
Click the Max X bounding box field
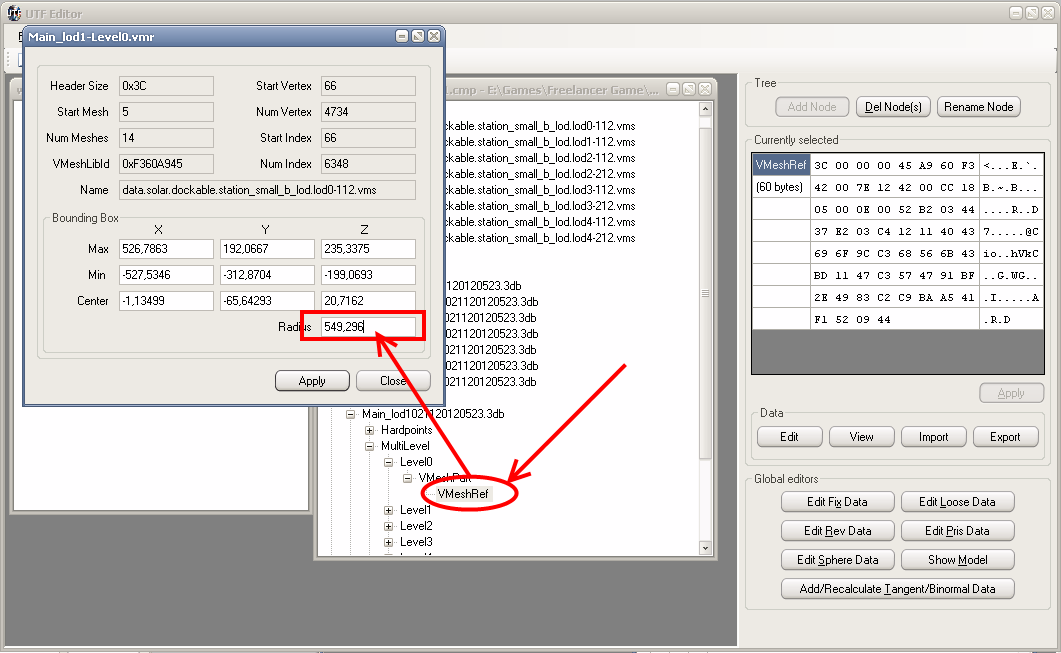point(166,249)
